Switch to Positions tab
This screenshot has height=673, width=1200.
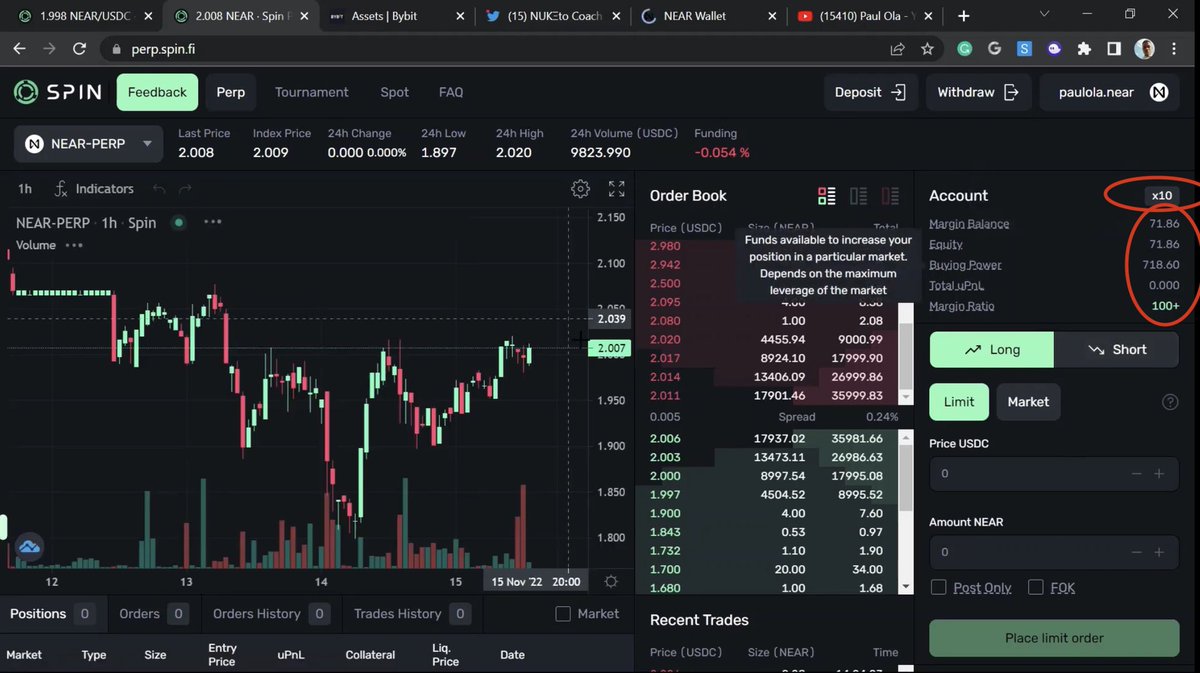pos(52,614)
